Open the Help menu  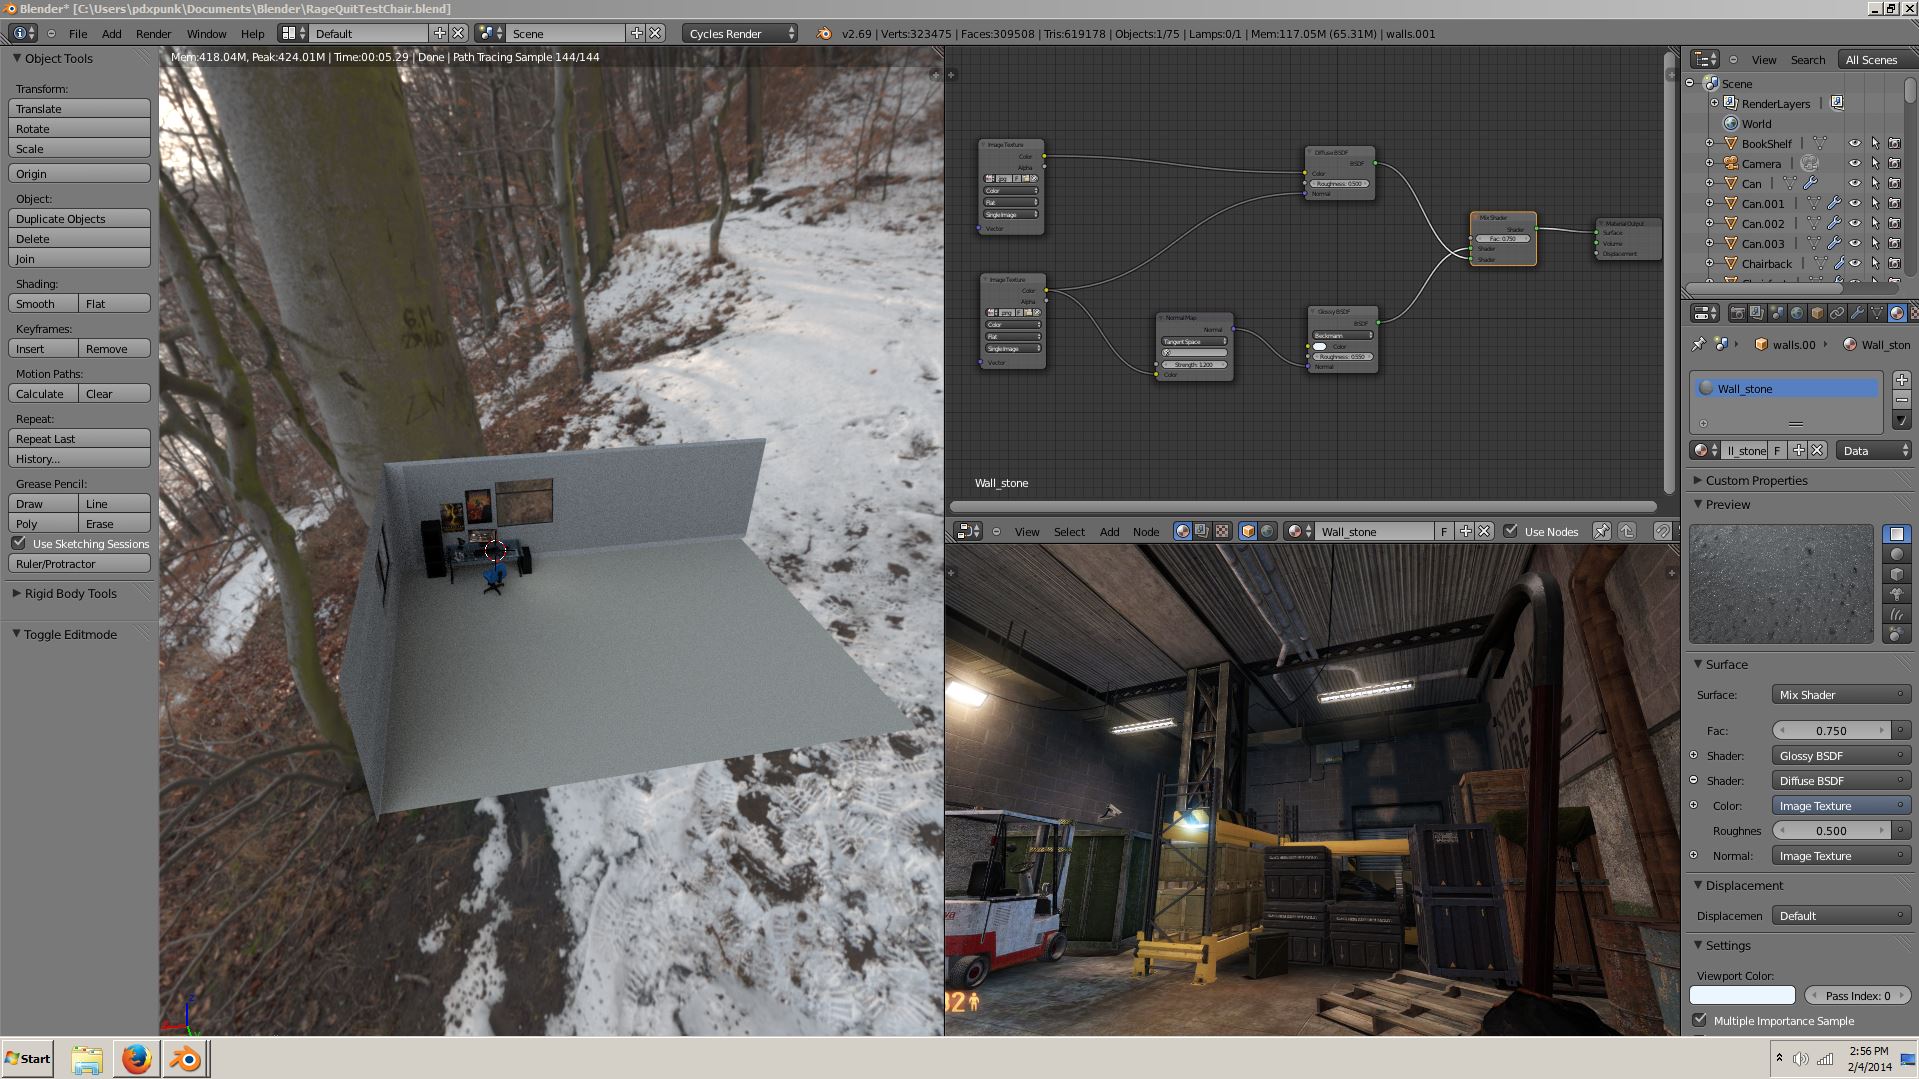click(252, 33)
